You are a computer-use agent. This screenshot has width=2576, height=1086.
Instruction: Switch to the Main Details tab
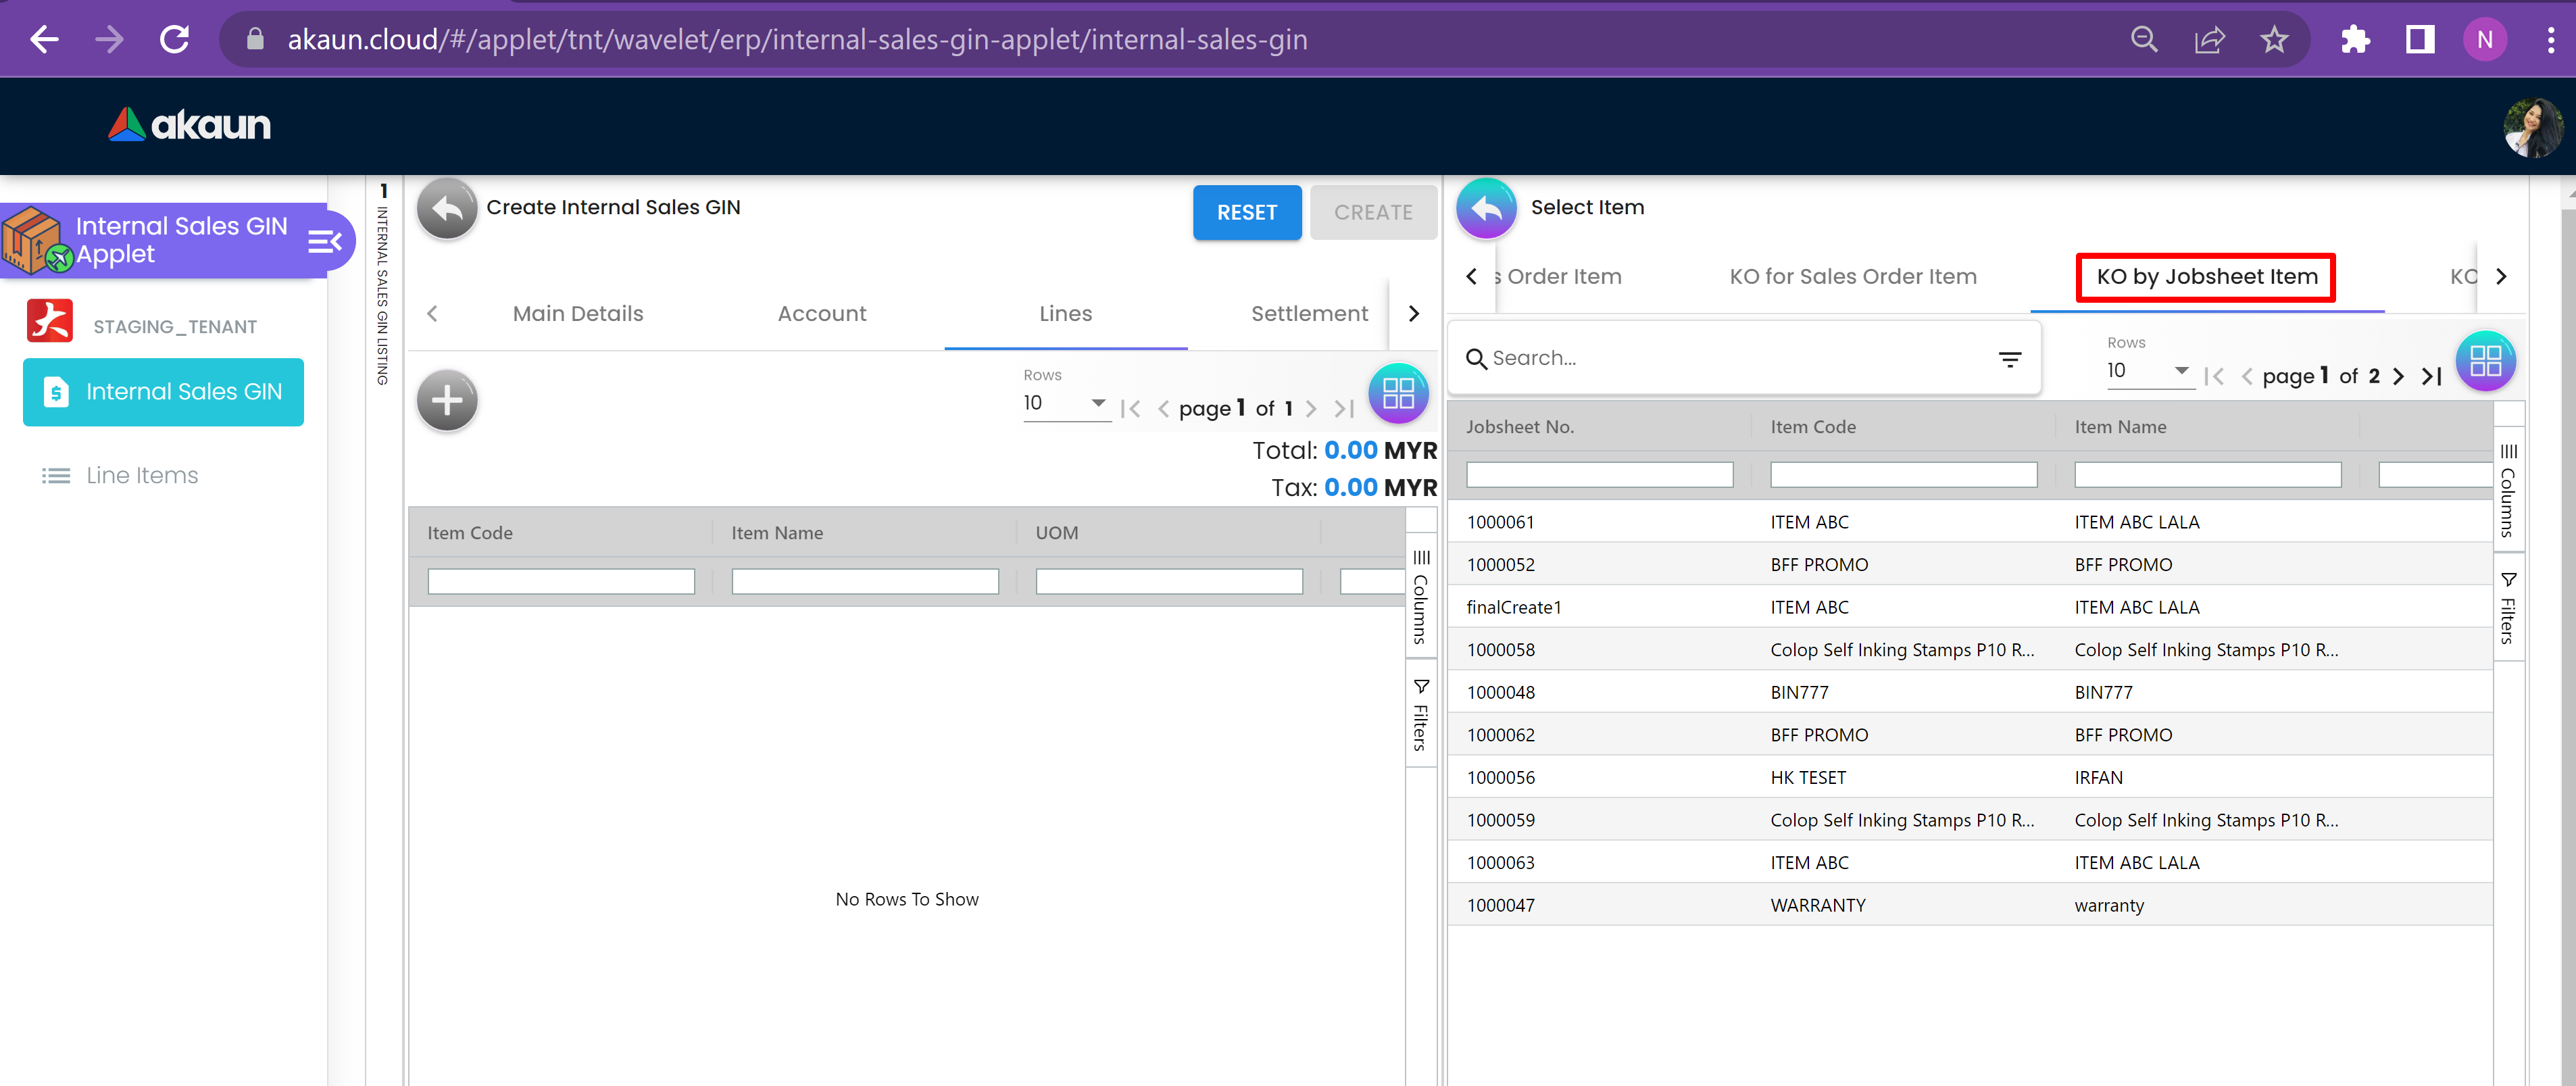point(578,313)
